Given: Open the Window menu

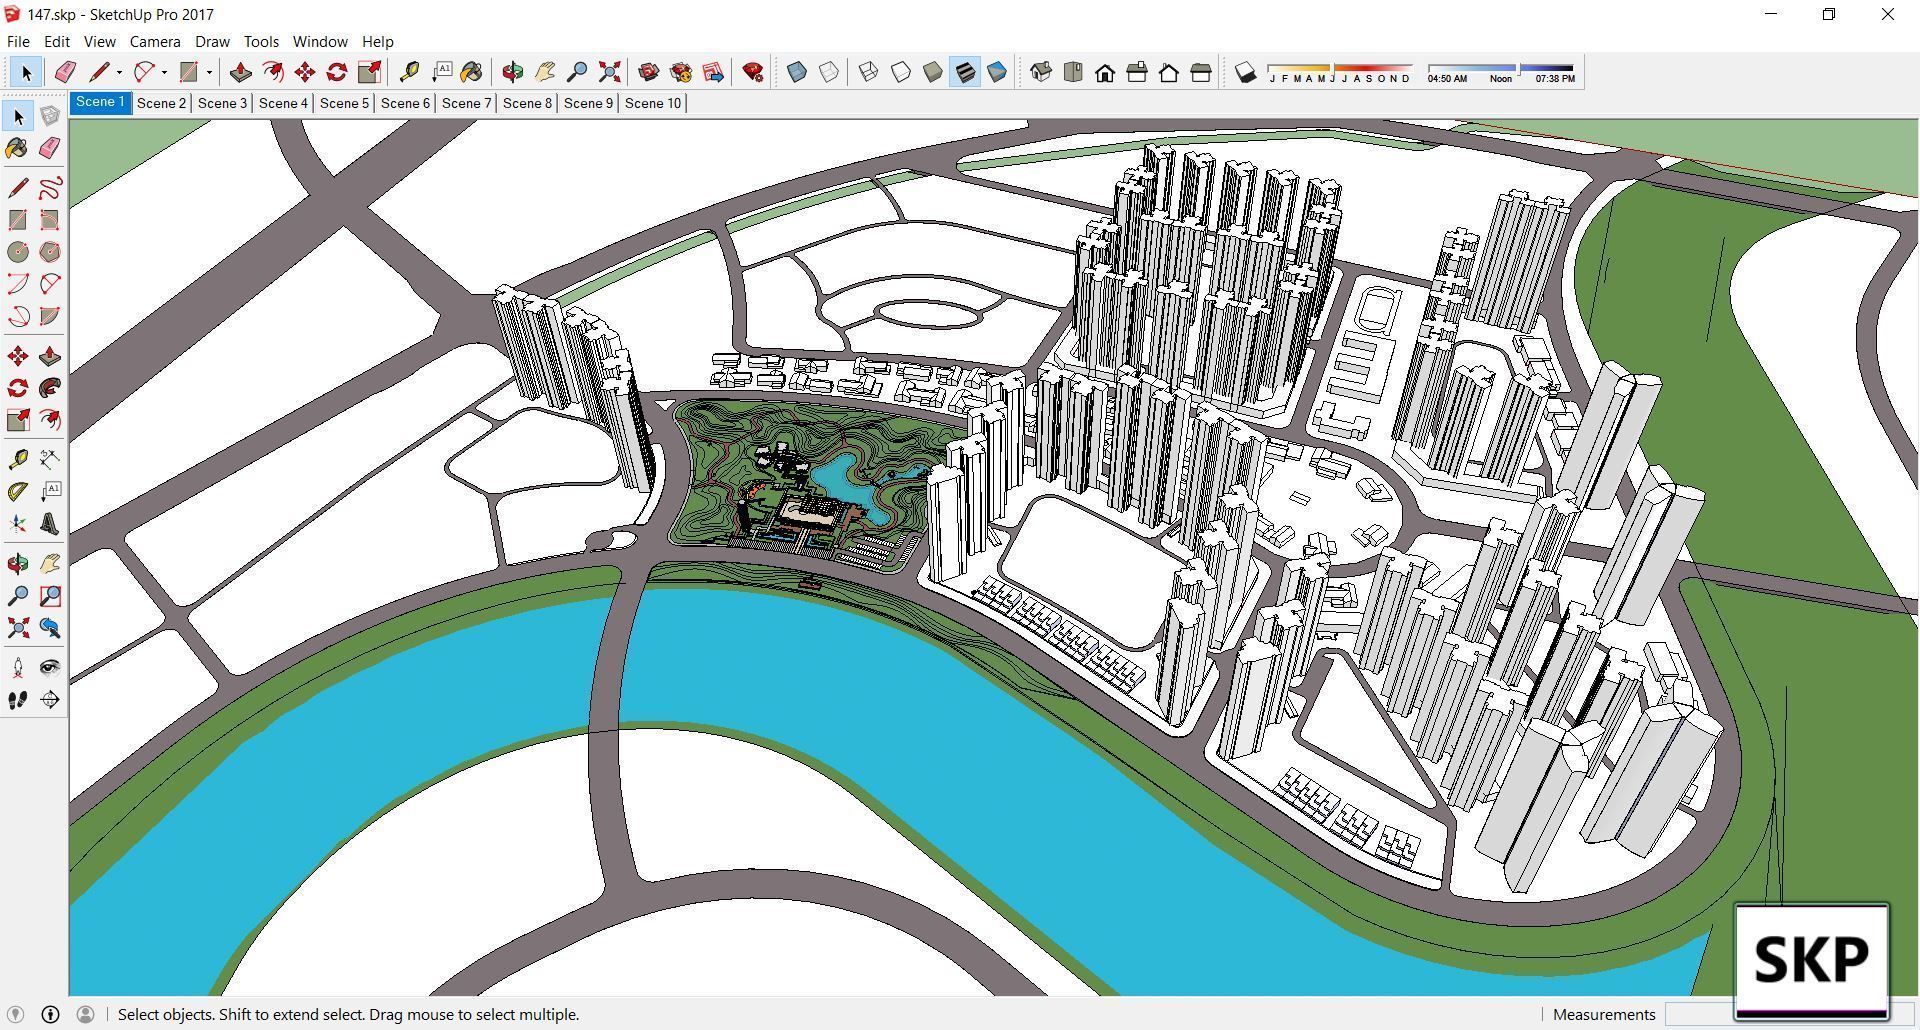Looking at the screenshot, I should pos(320,42).
